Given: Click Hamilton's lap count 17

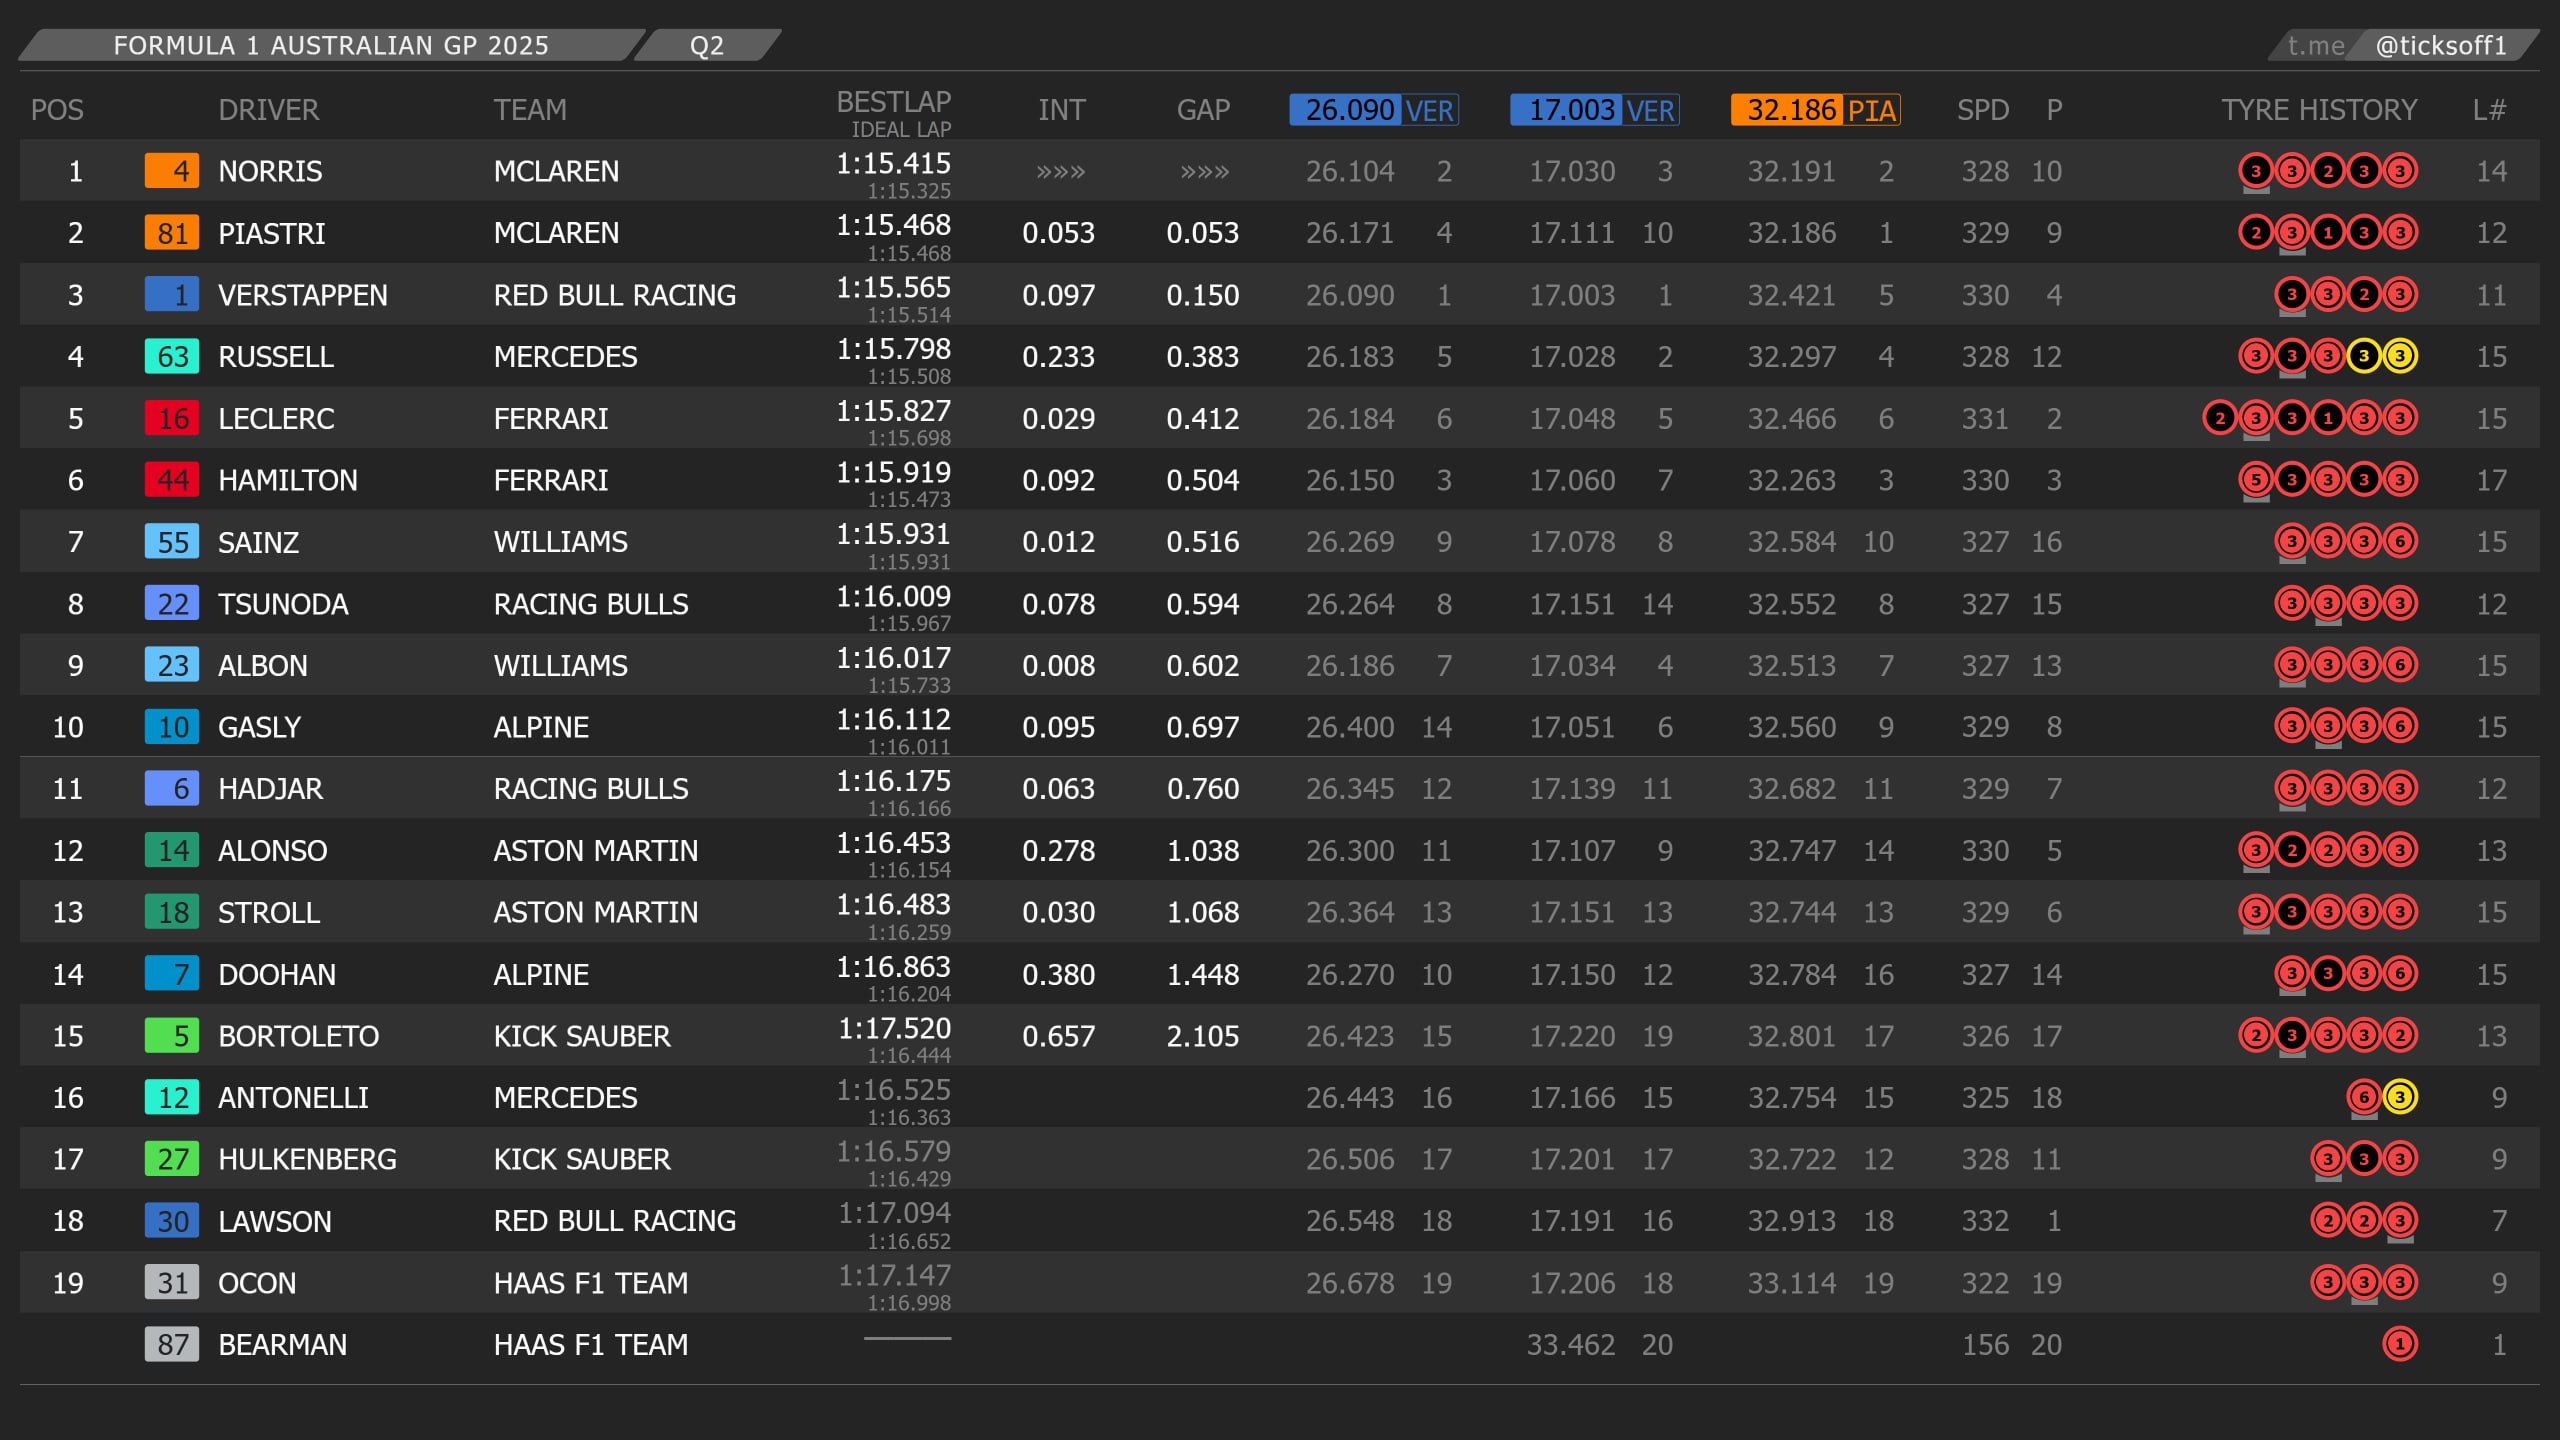Looking at the screenshot, I should tap(2491, 480).
